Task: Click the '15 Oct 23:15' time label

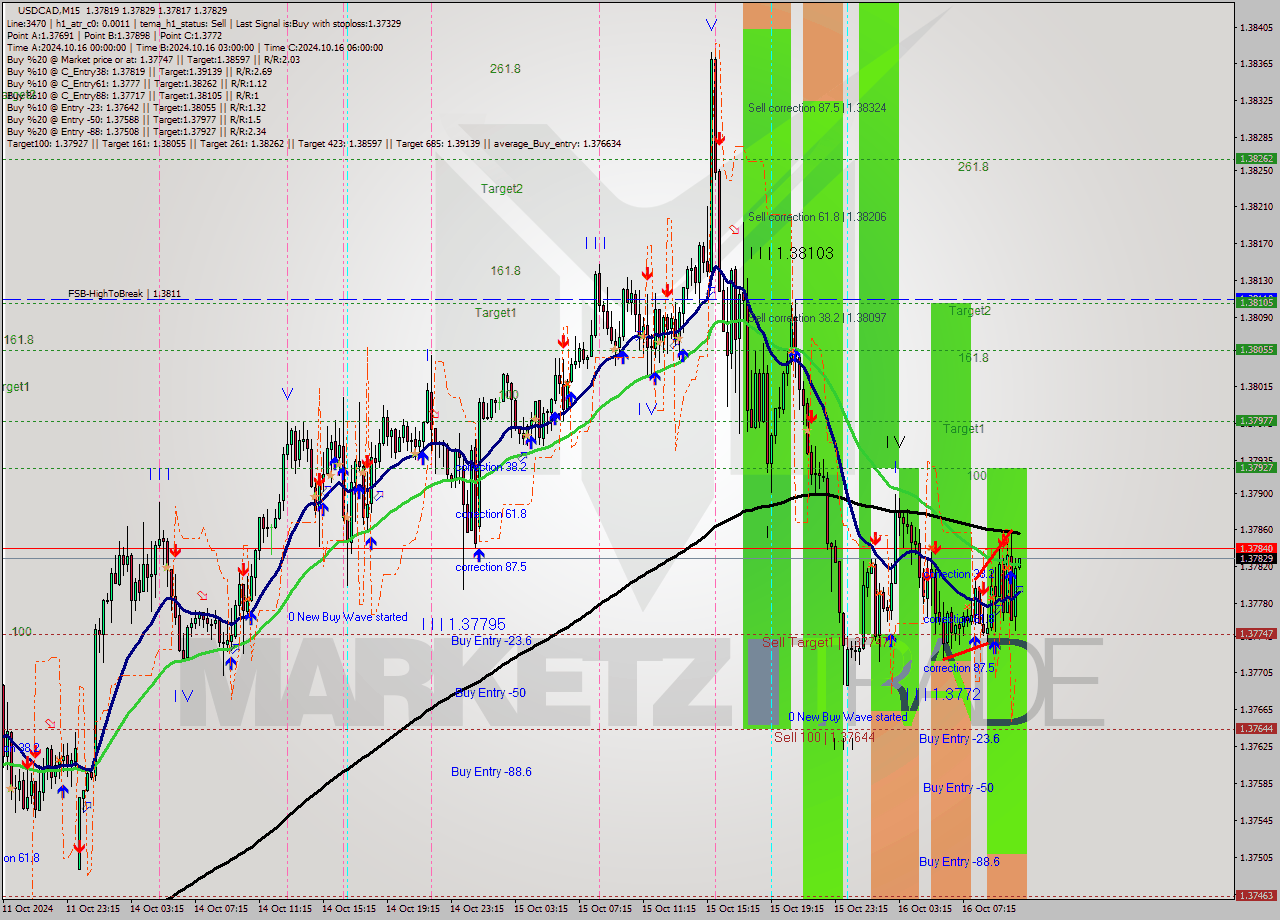Action: (x=863, y=909)
